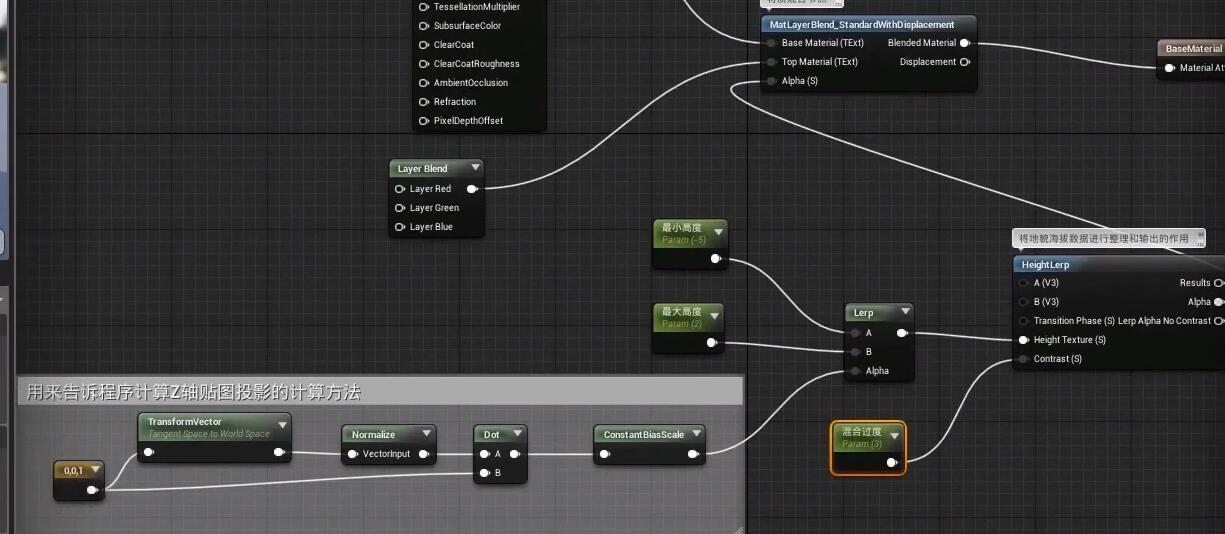Select the BaseMaterial node title
This screenshot has width=1225, height=534.
tap(1194, 48)
